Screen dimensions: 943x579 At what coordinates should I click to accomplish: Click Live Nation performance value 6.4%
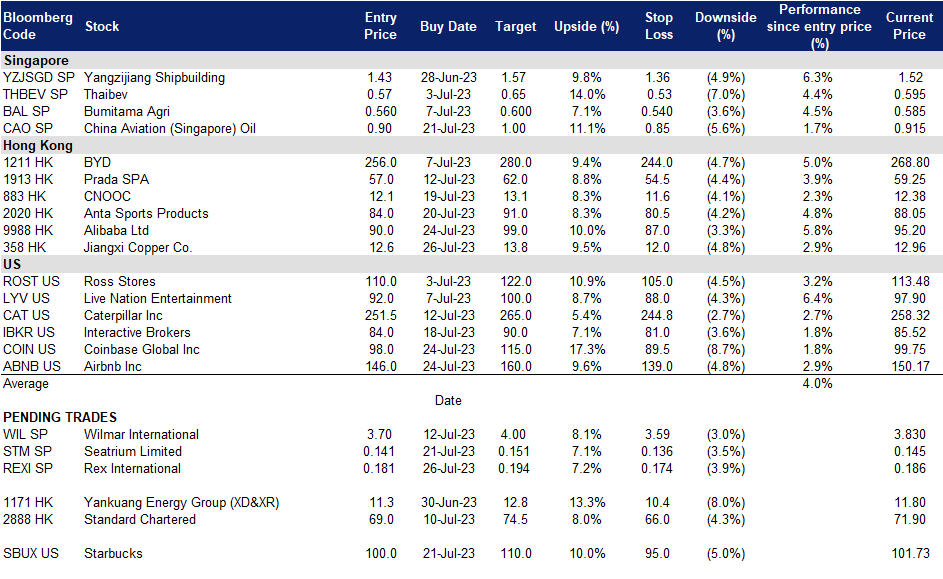pyautogui.click(x=817, y=298)
